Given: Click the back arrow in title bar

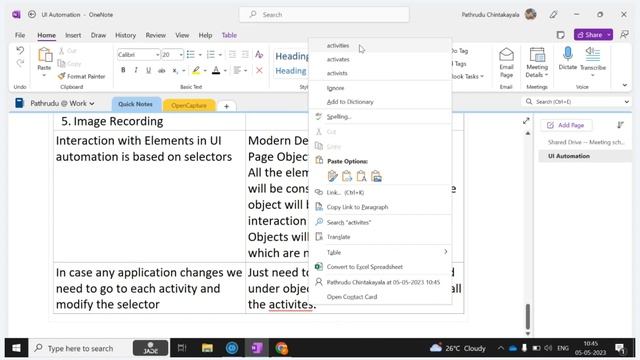Looking at the screenshot, I should click(32, 14).
